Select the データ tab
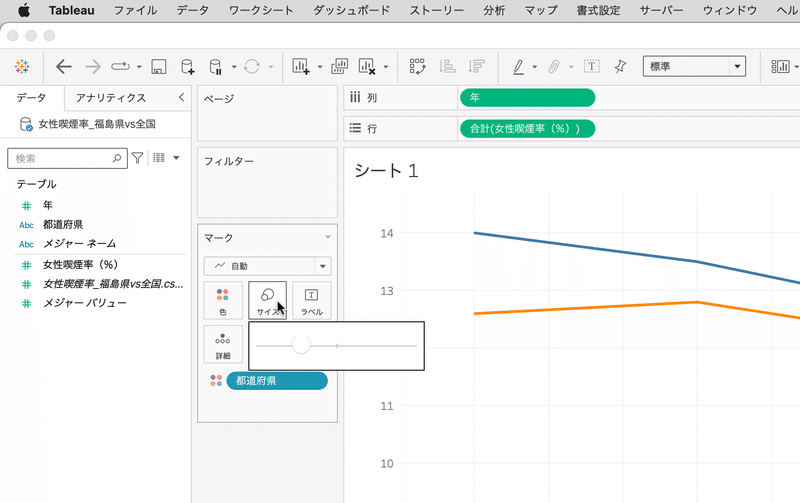 click(31, 97)
